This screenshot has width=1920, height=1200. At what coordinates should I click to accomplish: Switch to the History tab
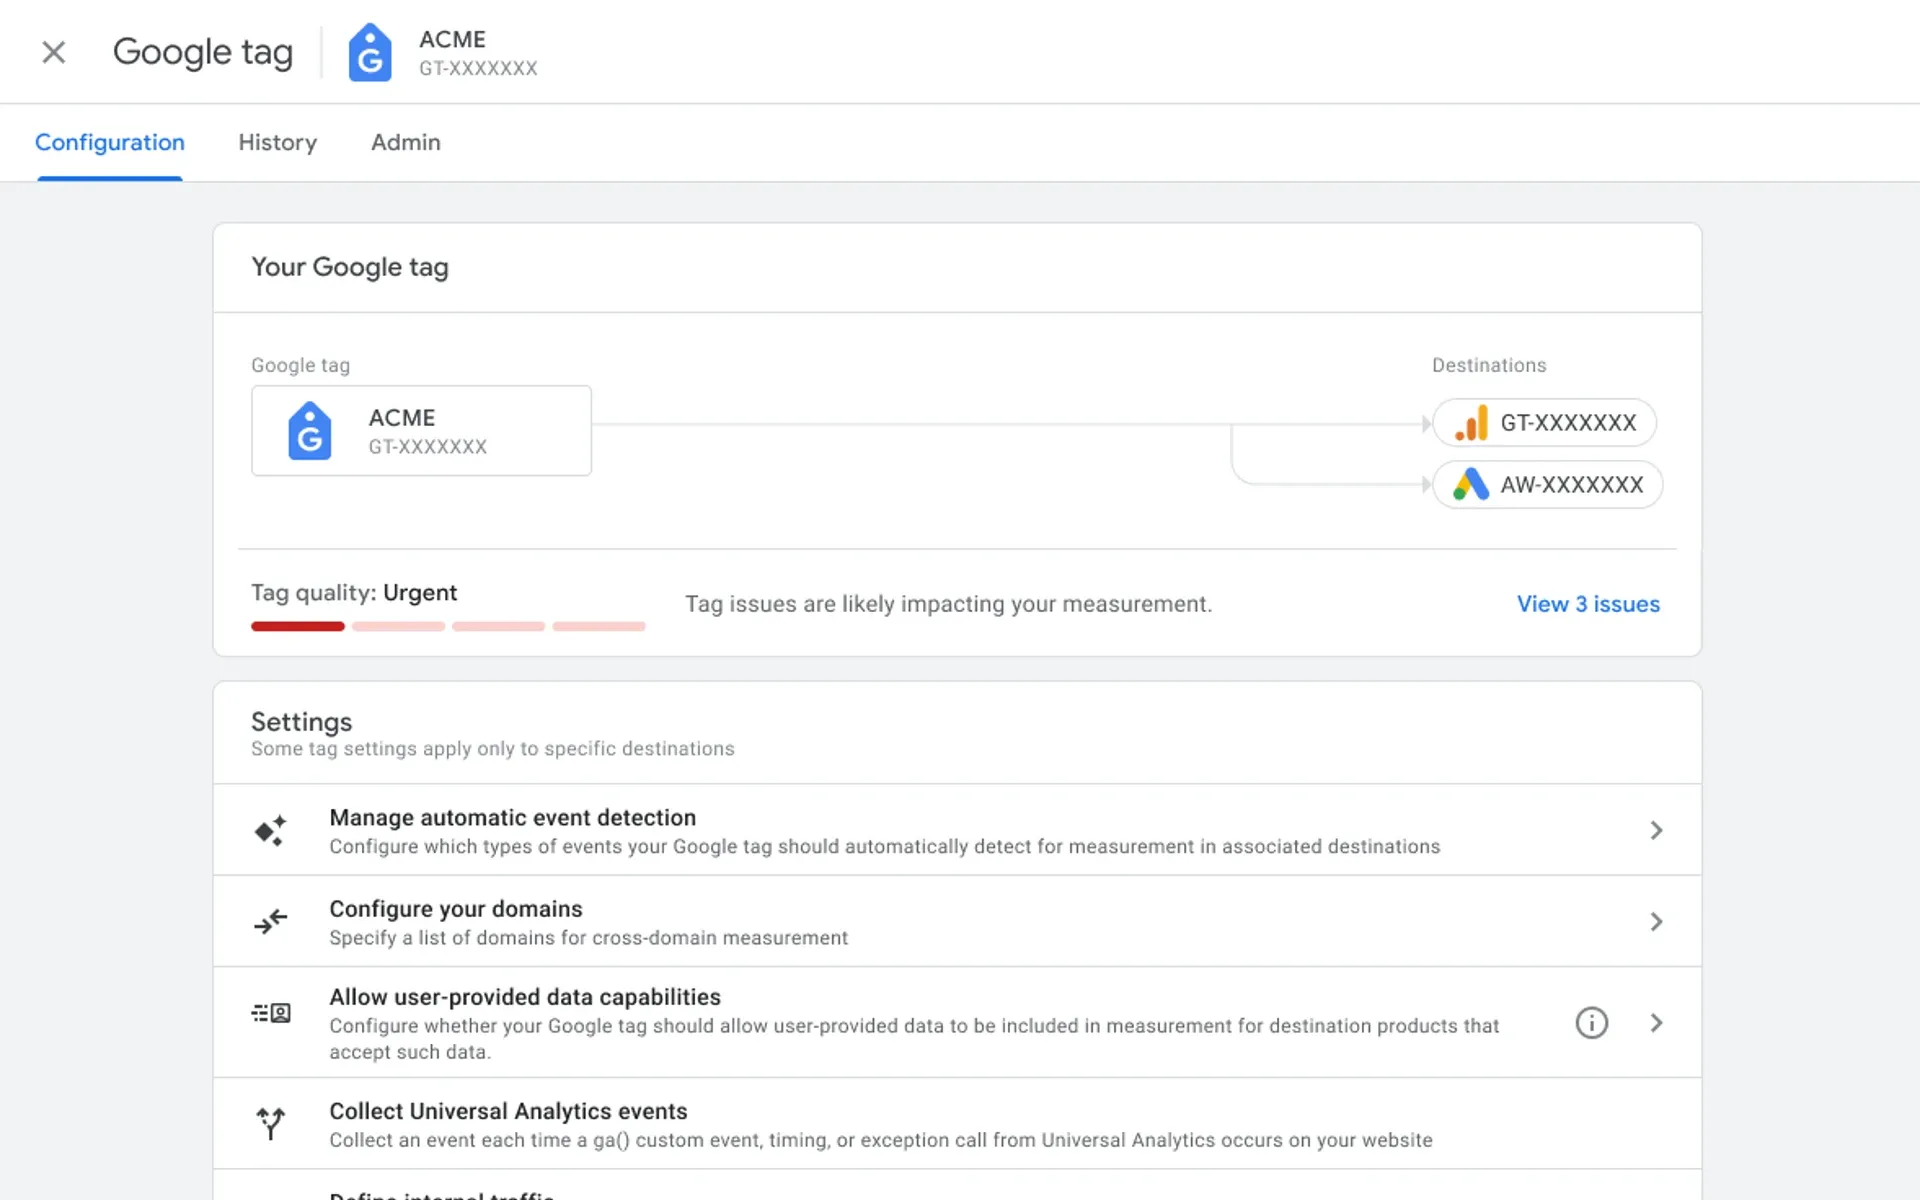(x=277, y=142)
